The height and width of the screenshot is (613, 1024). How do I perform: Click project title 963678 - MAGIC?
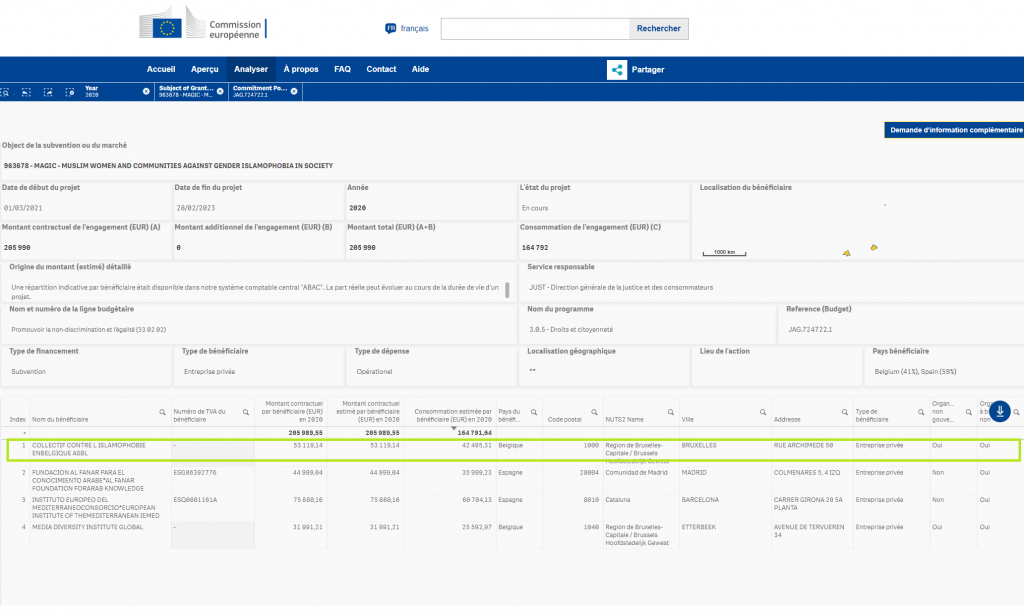point(168,166)
